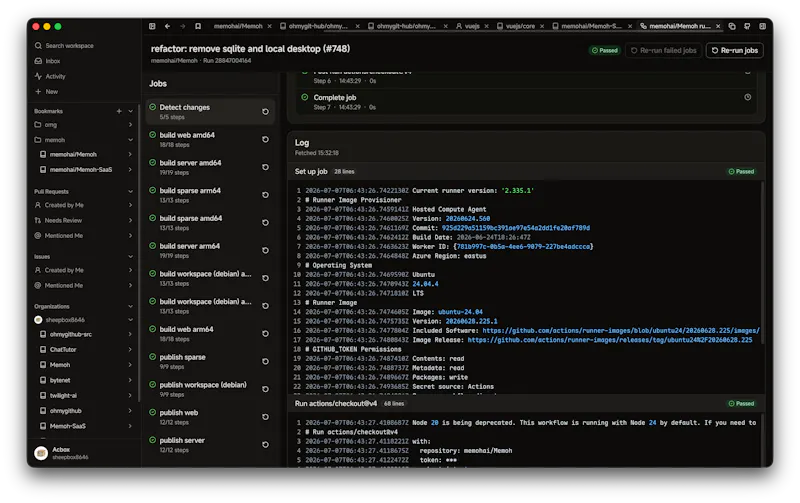Viewport: 800px width, 503px height.
Task: Re-run the build sparse arm64 job
Action: [x=265, y=195]
